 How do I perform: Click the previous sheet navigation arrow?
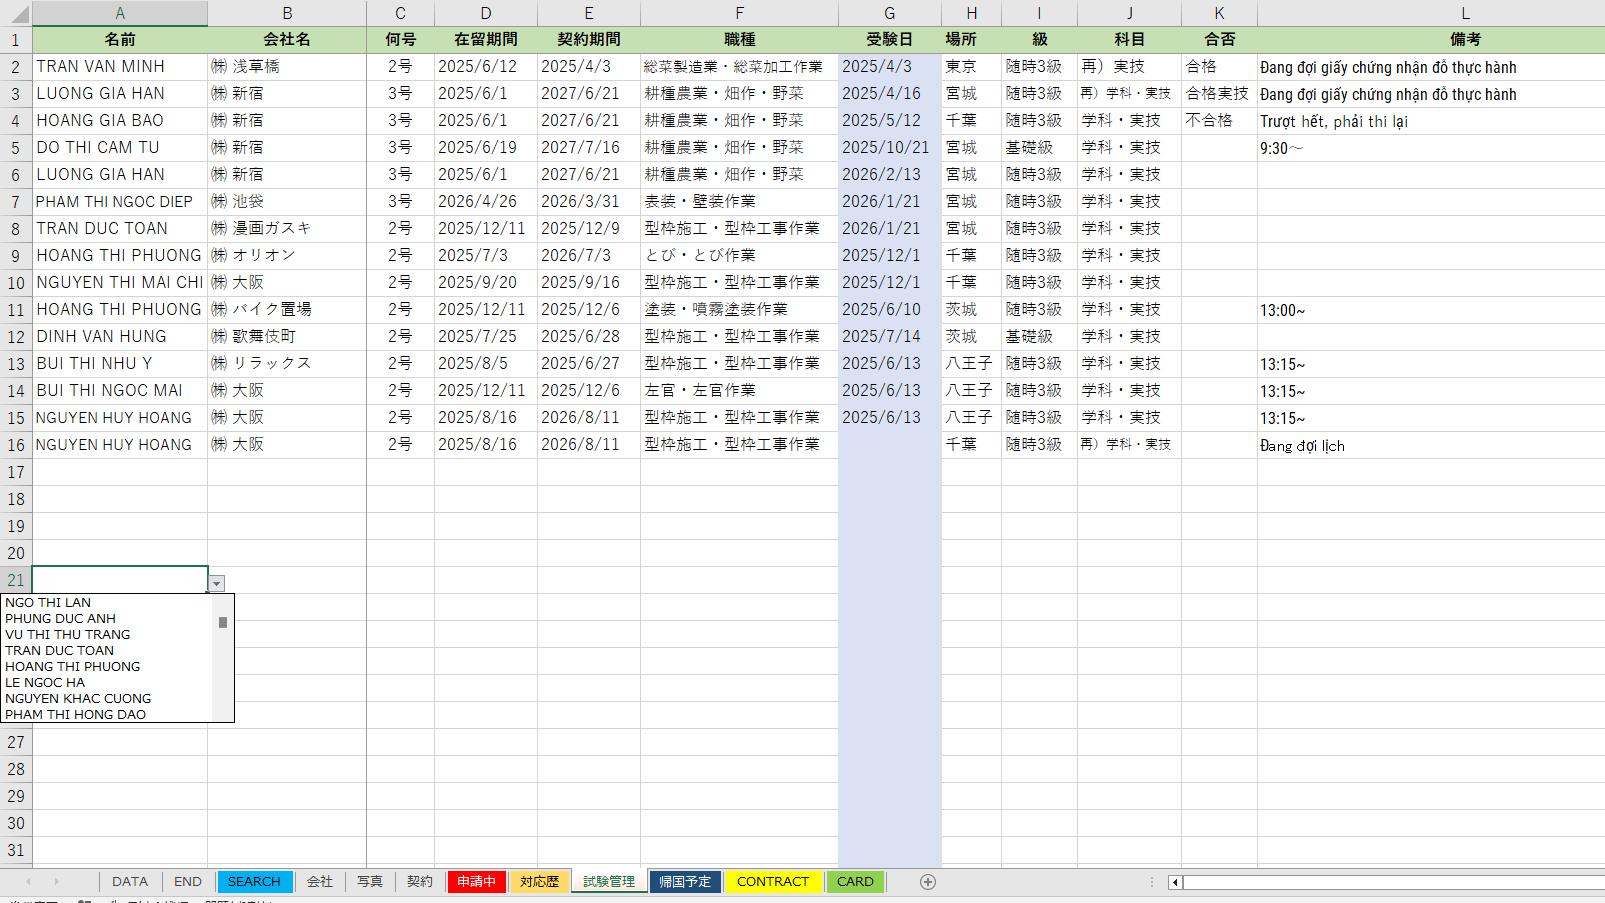coord(28,882)
